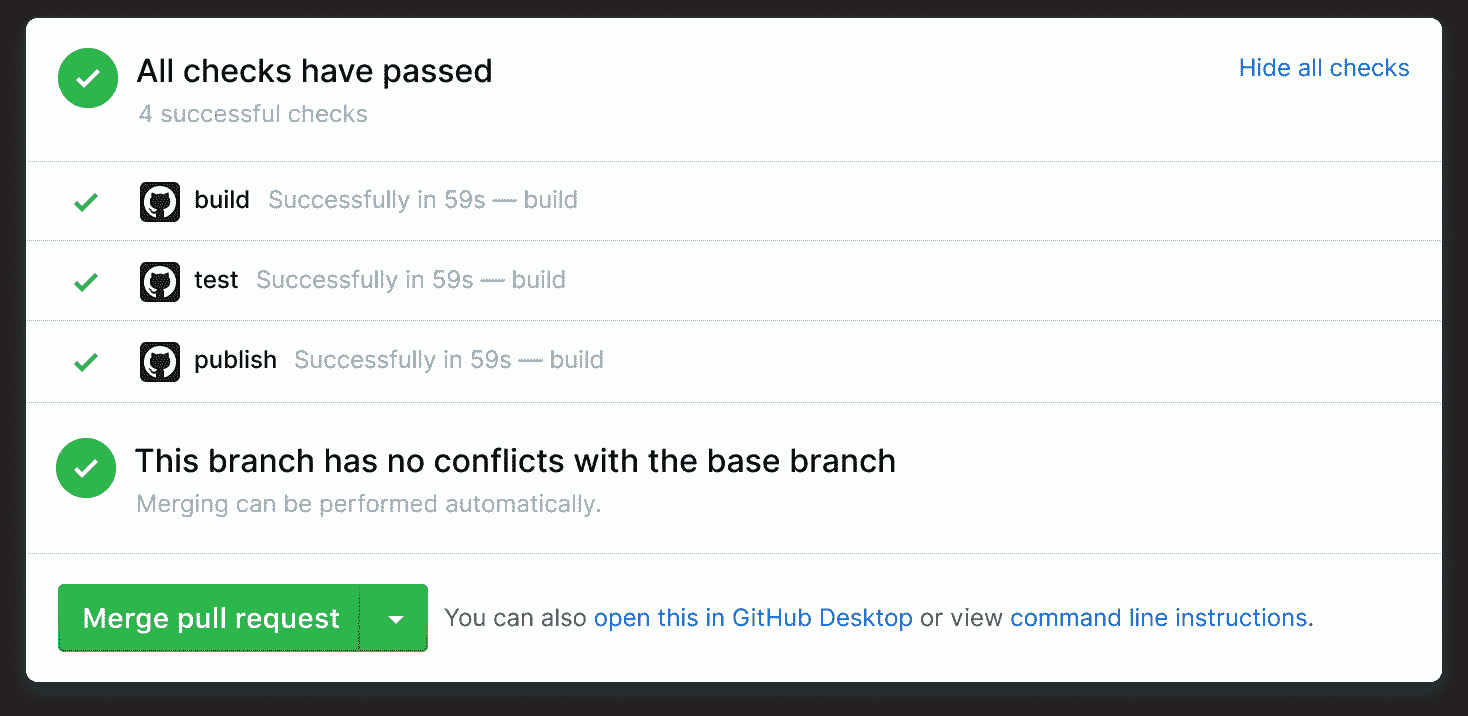Click the green circle beside the no conflicts message
This screenshot has width=1468, height=716.
[87, 467]
